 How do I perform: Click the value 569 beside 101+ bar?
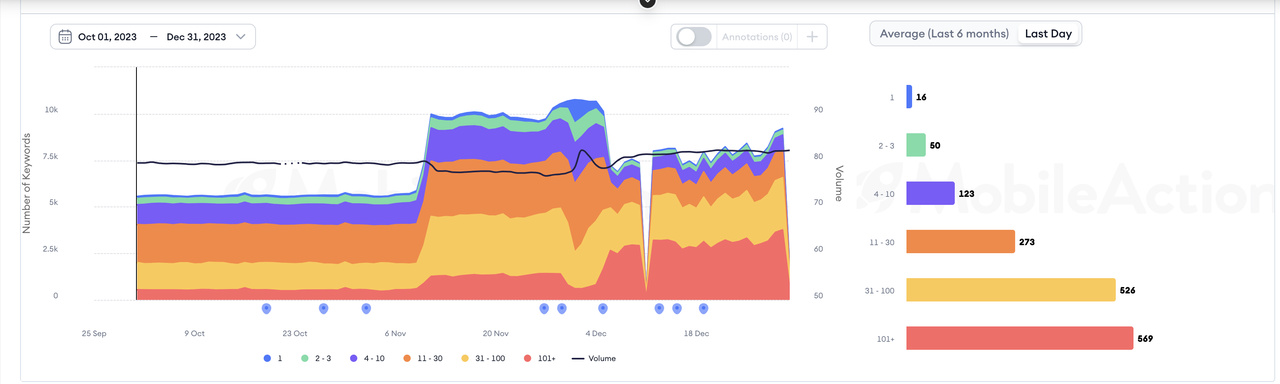(x=1145, y=339)
